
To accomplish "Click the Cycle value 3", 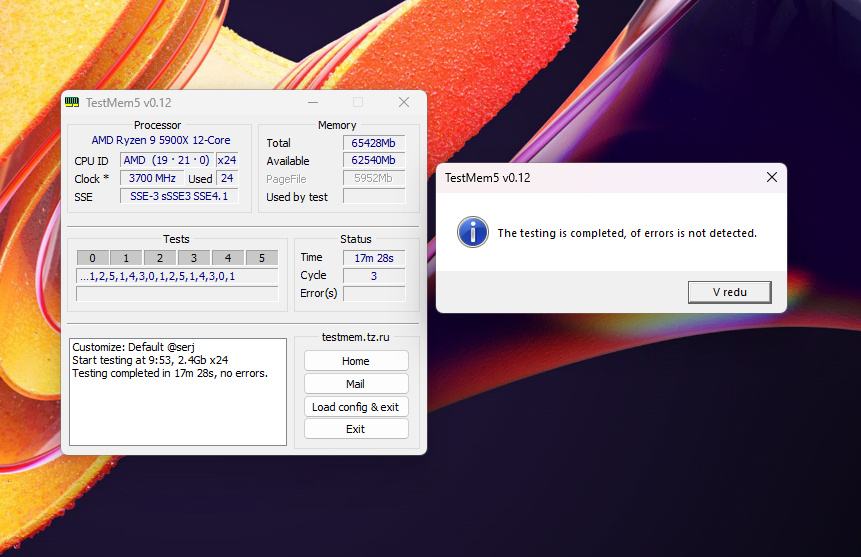I will click(x=374, y=276).
